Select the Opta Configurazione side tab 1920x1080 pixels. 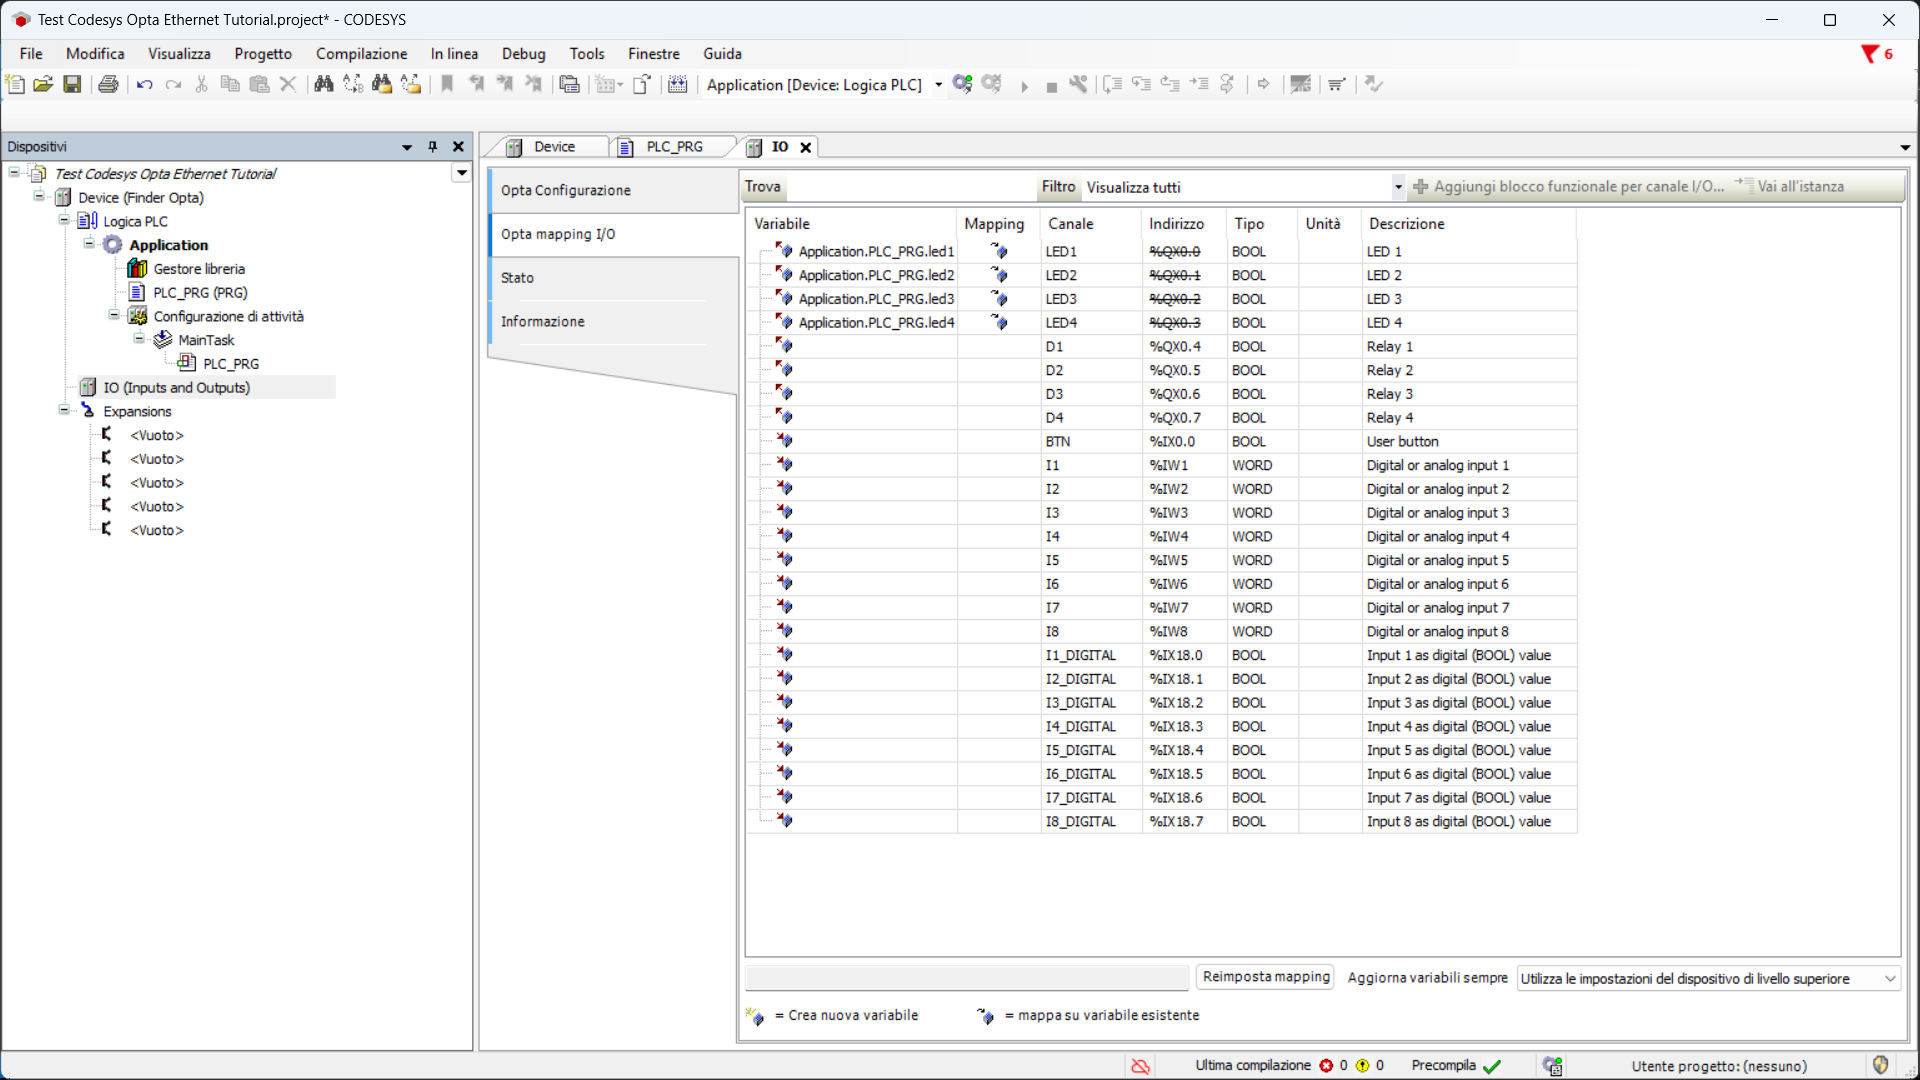click(566, 190)
